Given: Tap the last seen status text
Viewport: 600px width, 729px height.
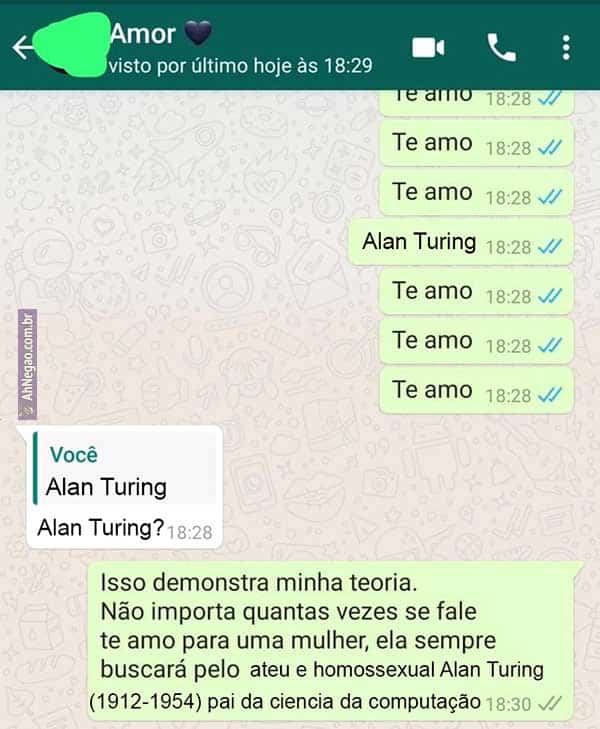Looking at the screenshot, I should pyautogui.click(x=241, y=66).
